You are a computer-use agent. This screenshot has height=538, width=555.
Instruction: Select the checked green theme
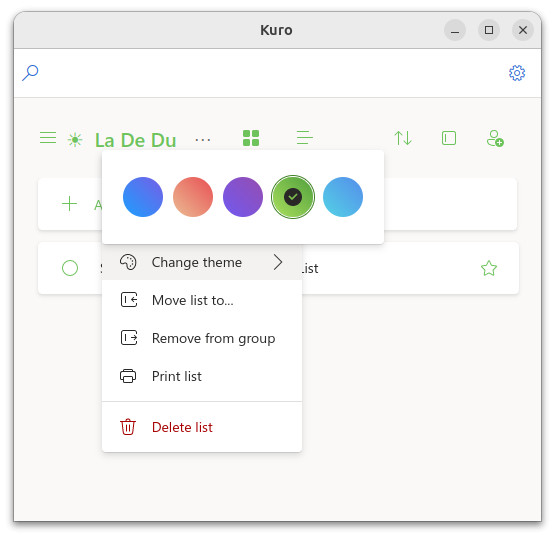(x=293, y=197)
